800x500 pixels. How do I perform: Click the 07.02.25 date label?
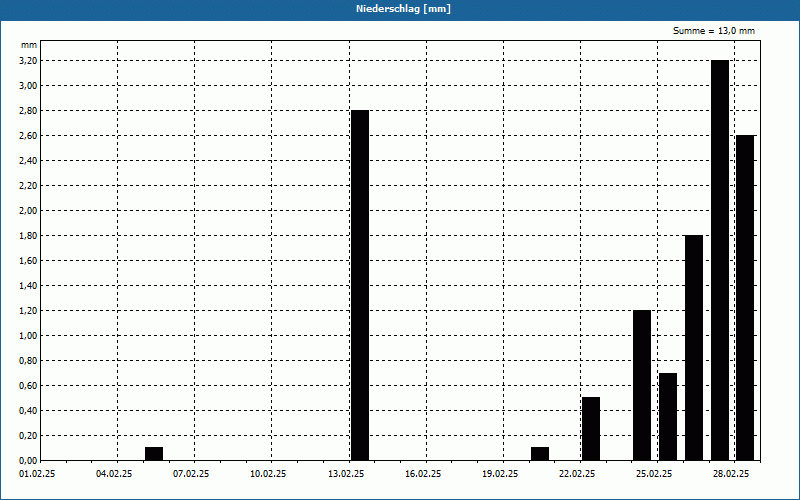[191, 474]
